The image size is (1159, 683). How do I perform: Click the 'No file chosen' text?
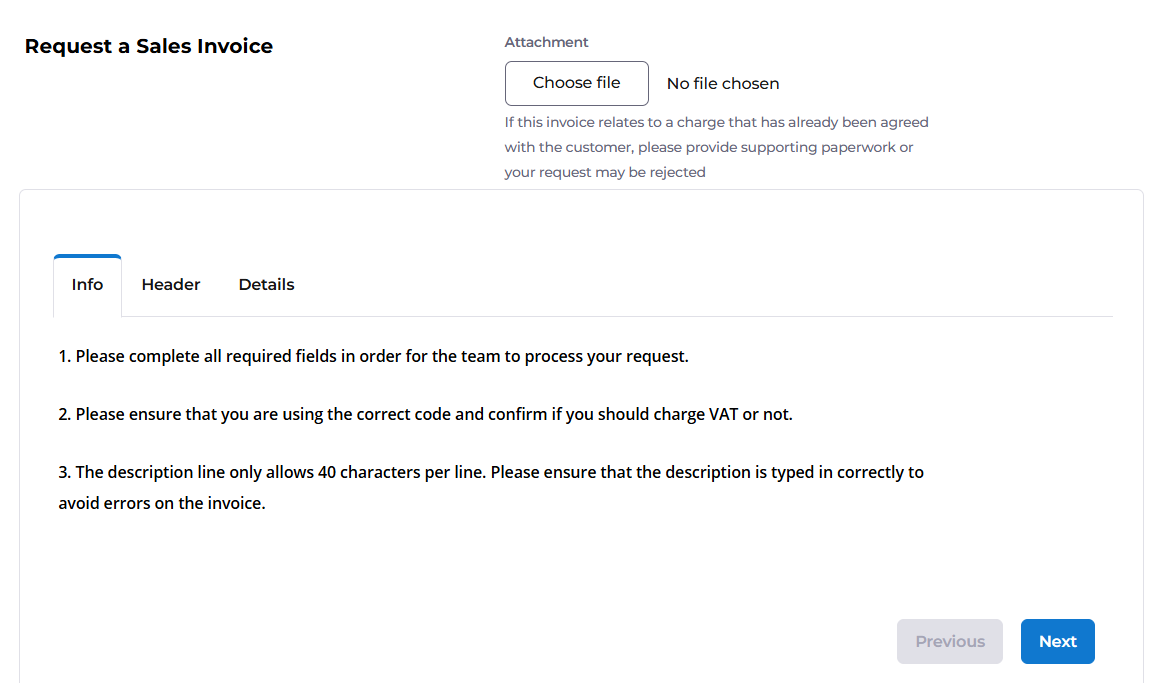[x=723, y=84]
